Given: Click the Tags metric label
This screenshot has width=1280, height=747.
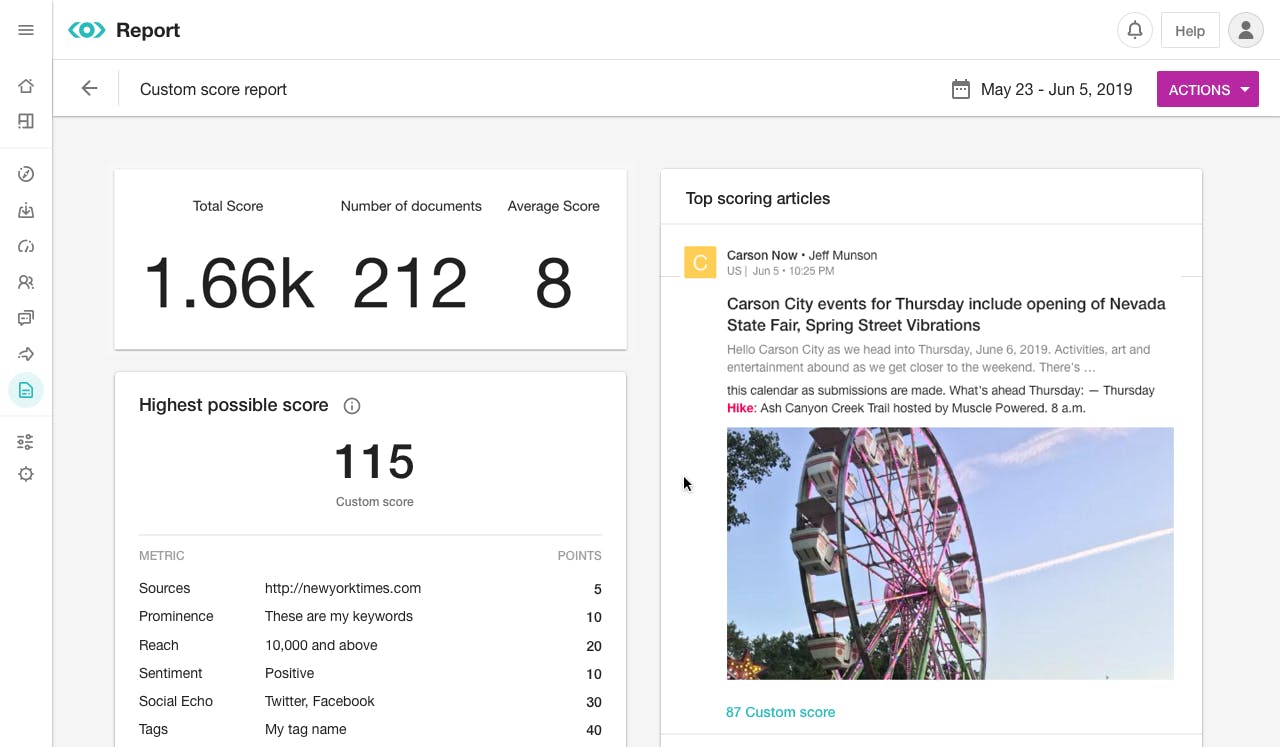Looking at the screenshot, I should [153, 729].
